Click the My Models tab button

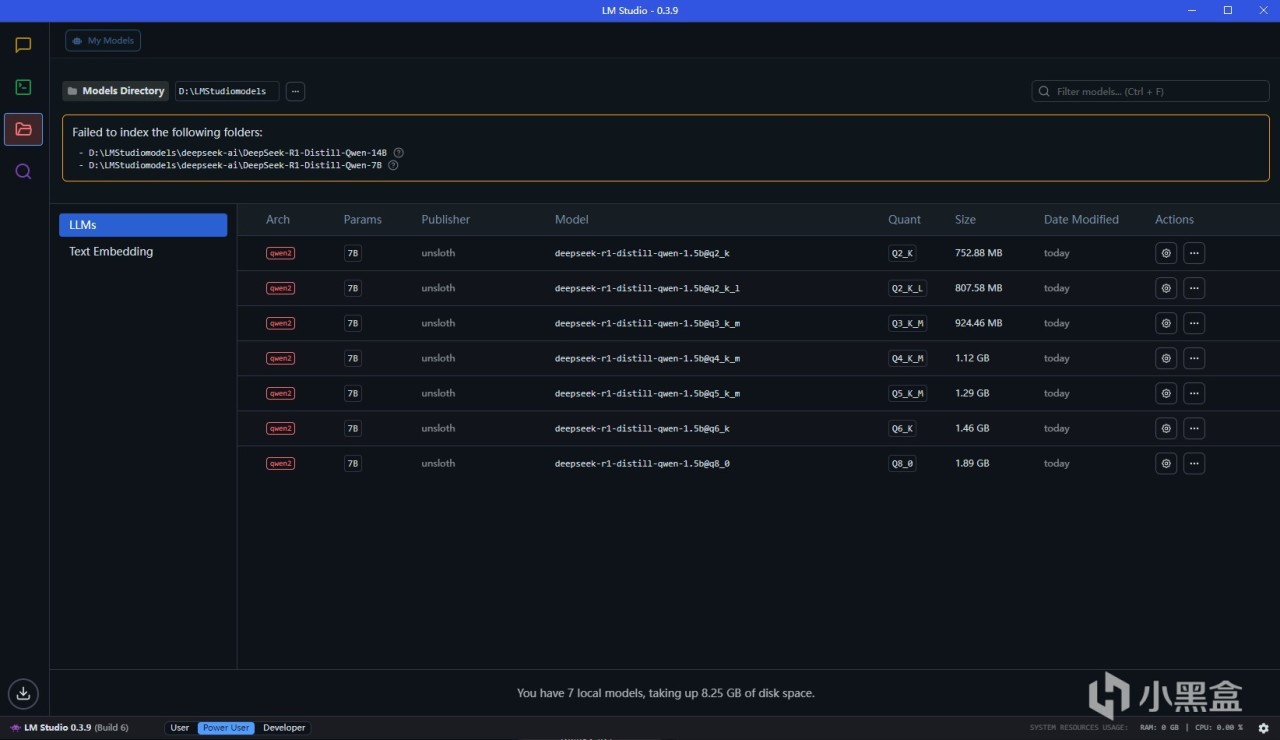click(x=103, y=41)
